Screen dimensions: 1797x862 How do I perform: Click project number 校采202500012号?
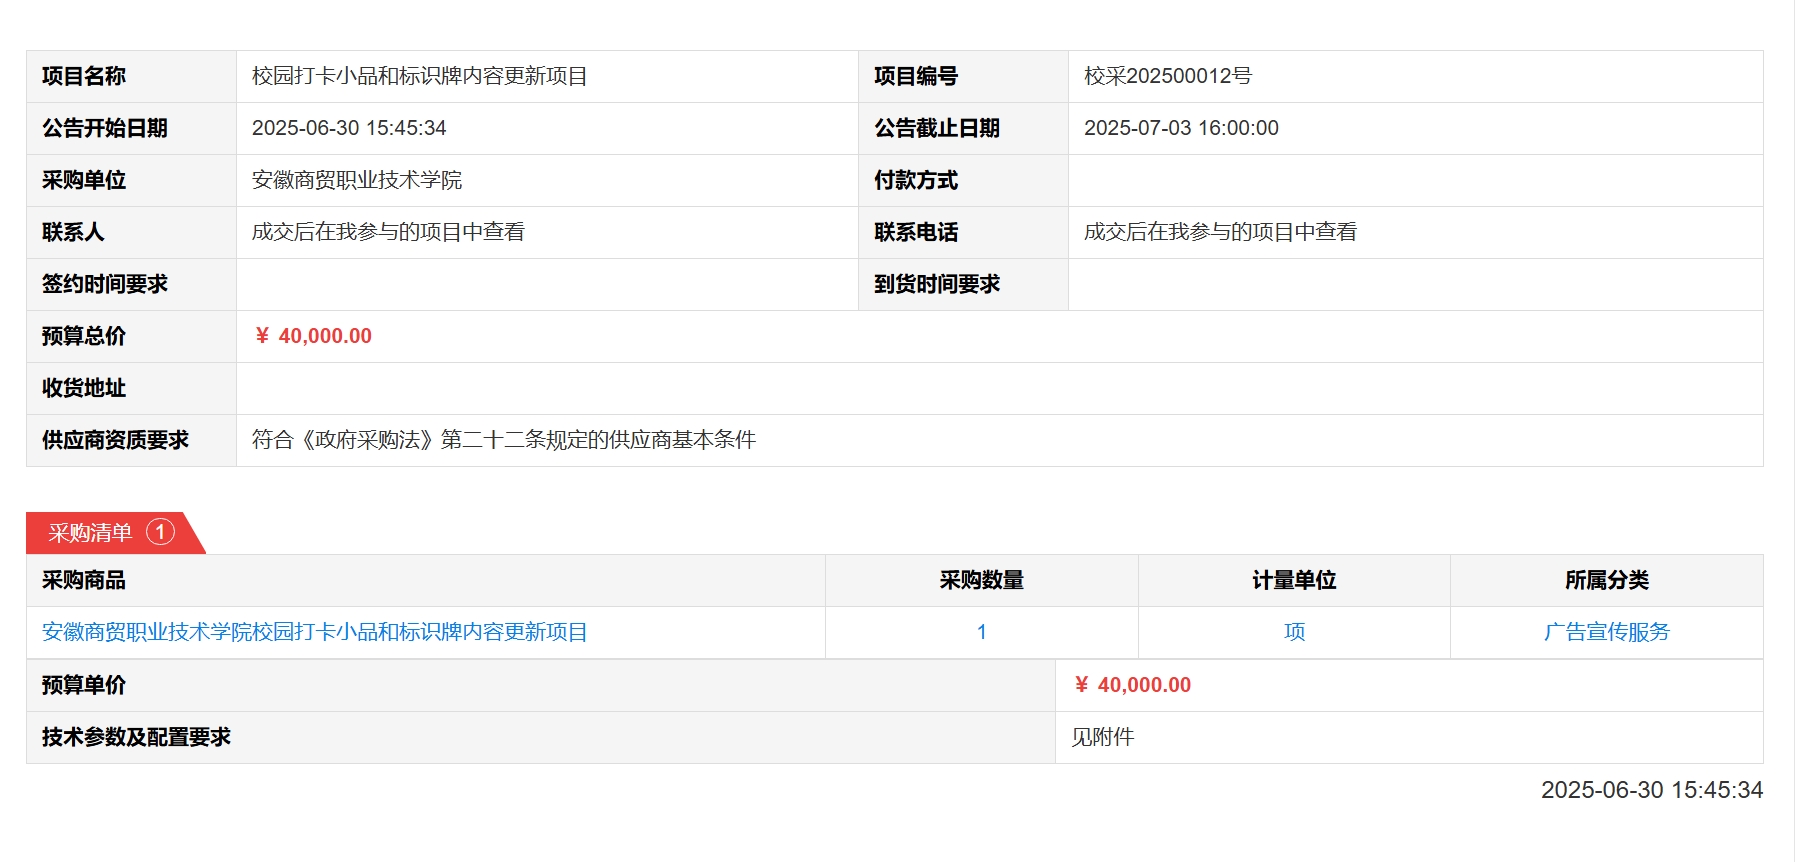pos(1167,76)
